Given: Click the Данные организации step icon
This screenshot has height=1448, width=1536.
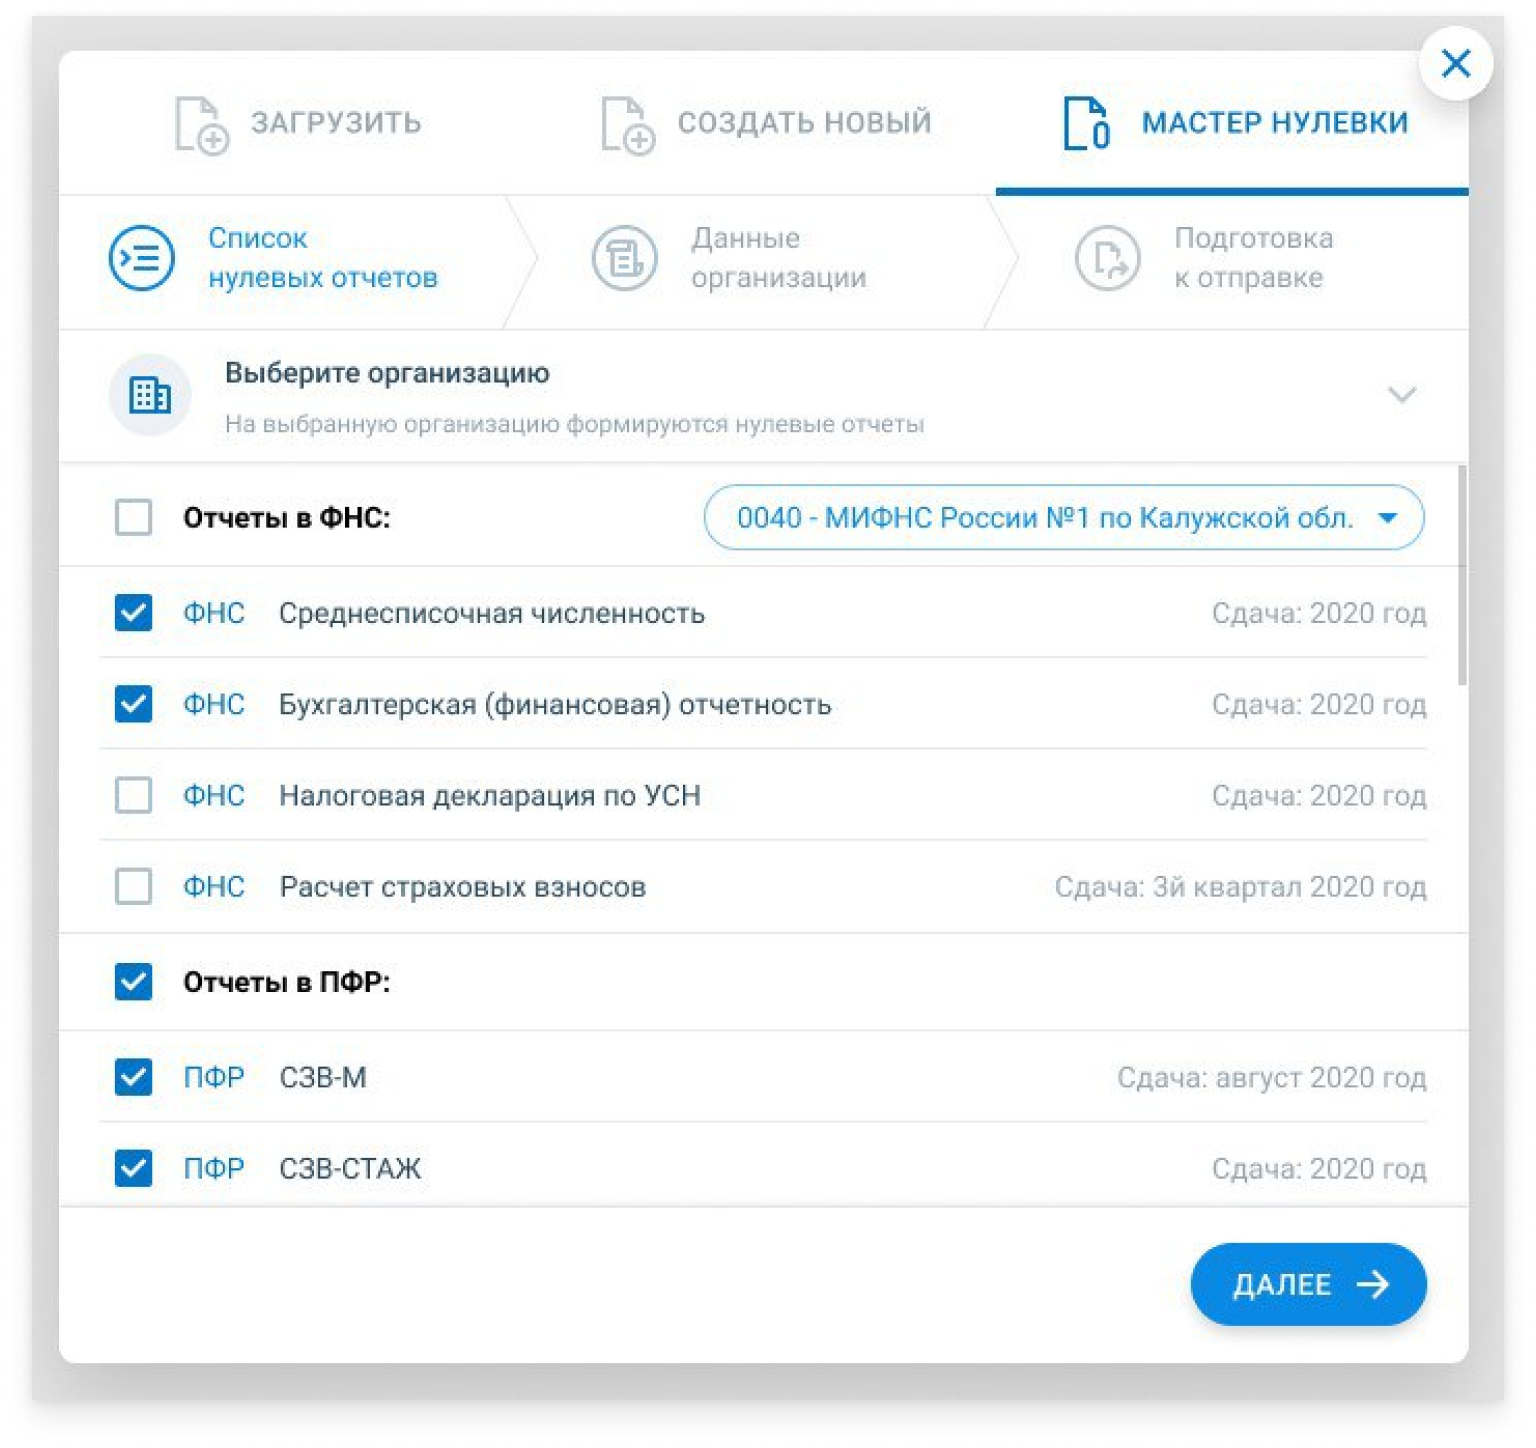Looking at the screenshot, I should (x=624, y=258).
